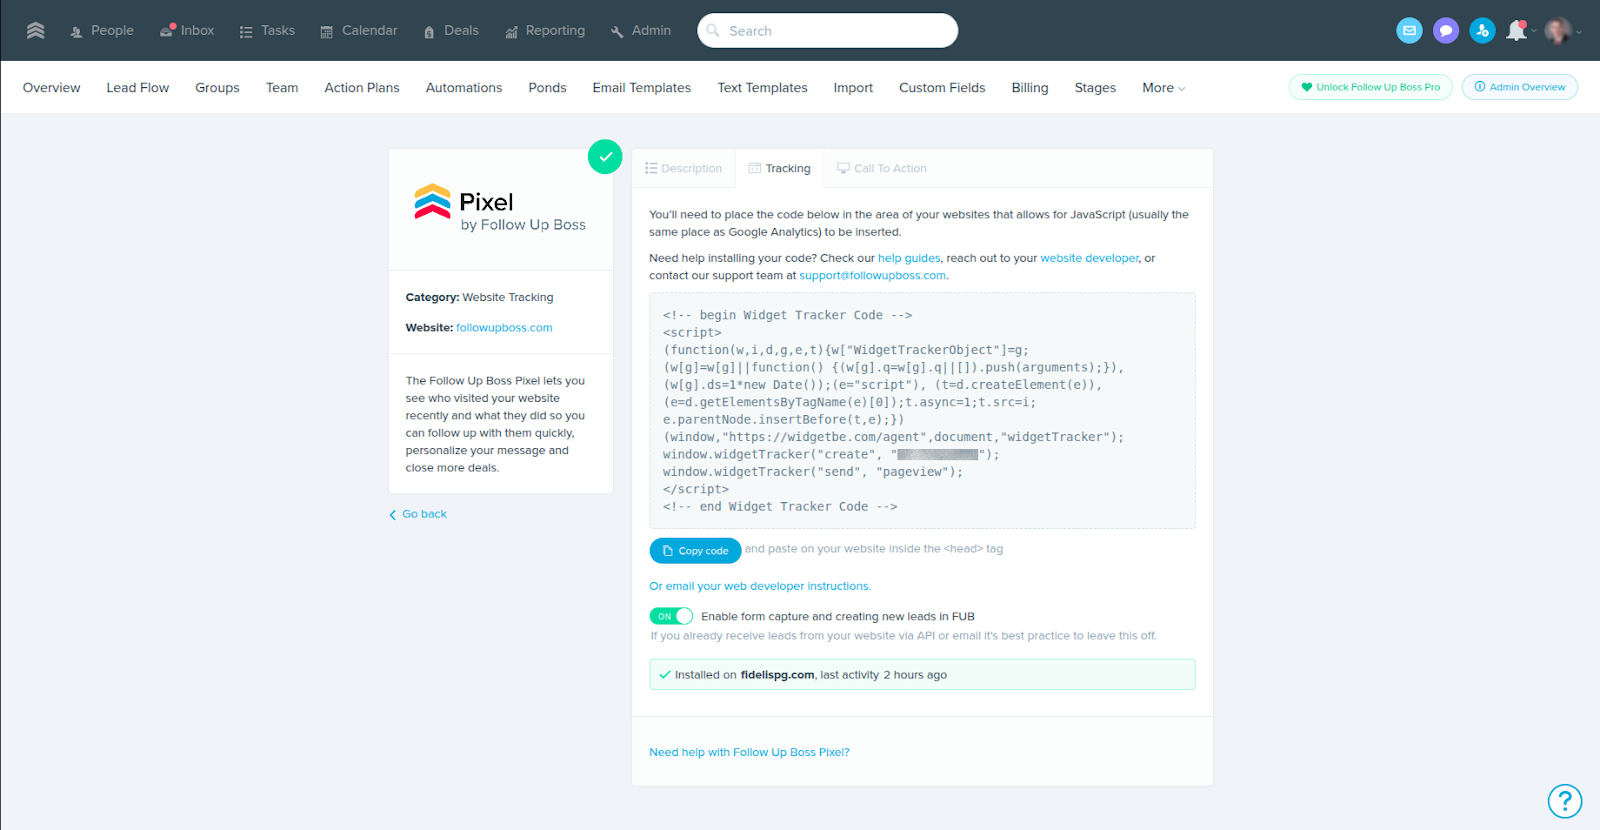Click the Follow Up Boss logo icon
This screenshot has height=830, width=1600.
(x=35, y=30)
